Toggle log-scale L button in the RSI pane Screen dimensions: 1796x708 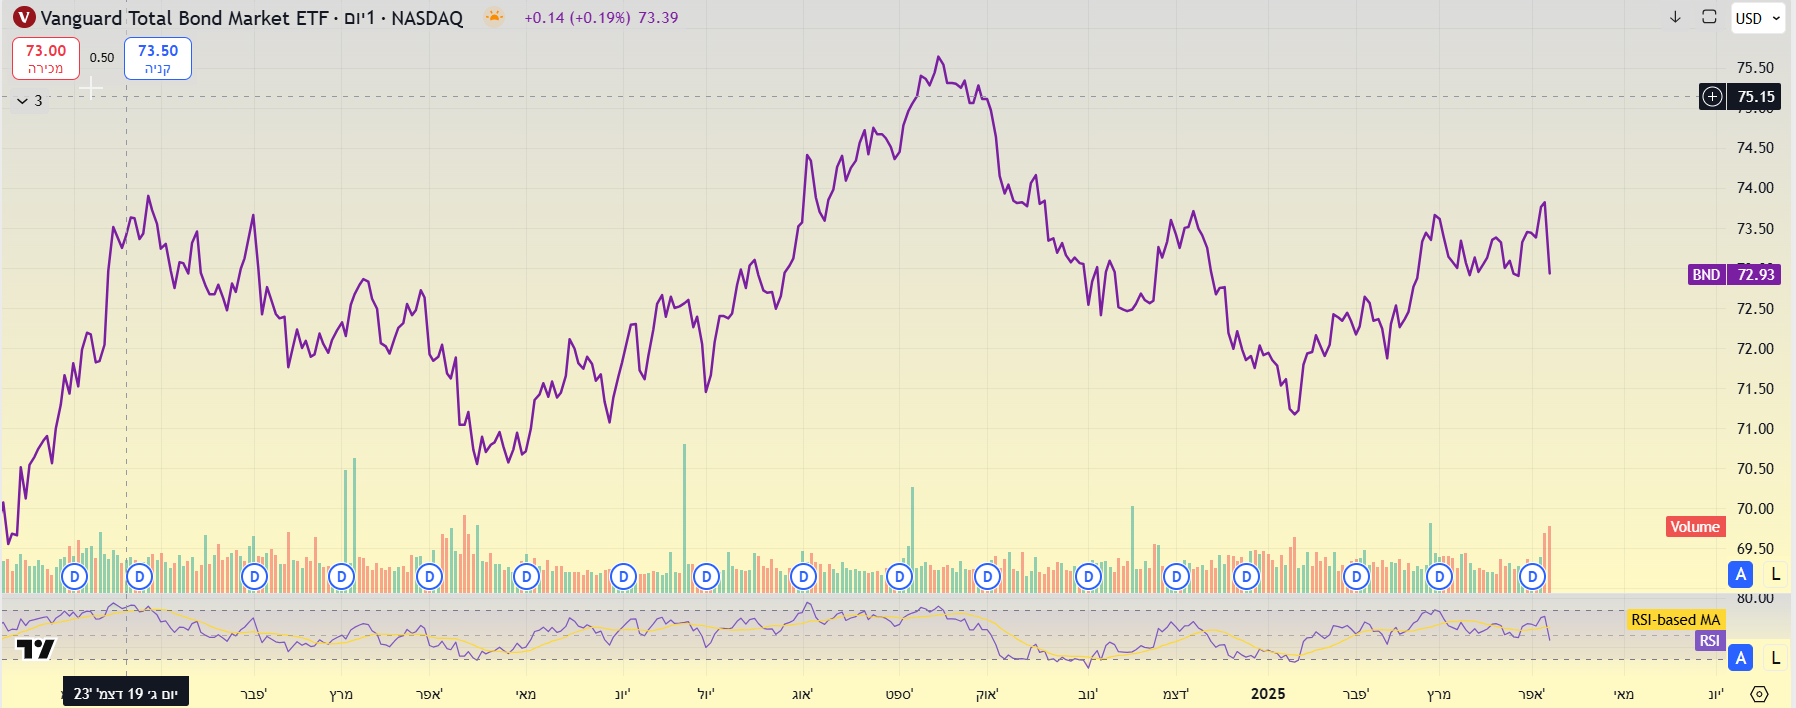click(1776, 658)
